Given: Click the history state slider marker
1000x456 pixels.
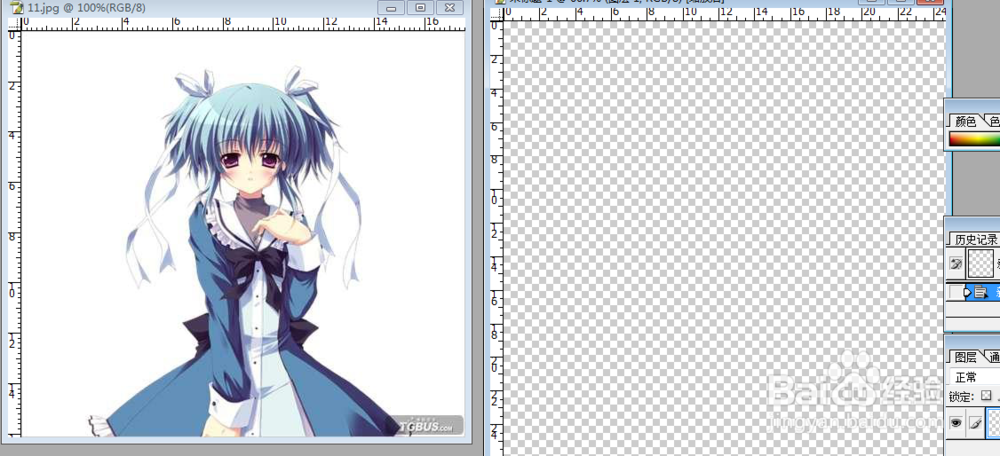Looking at the screenshot, I should [968, 292].
